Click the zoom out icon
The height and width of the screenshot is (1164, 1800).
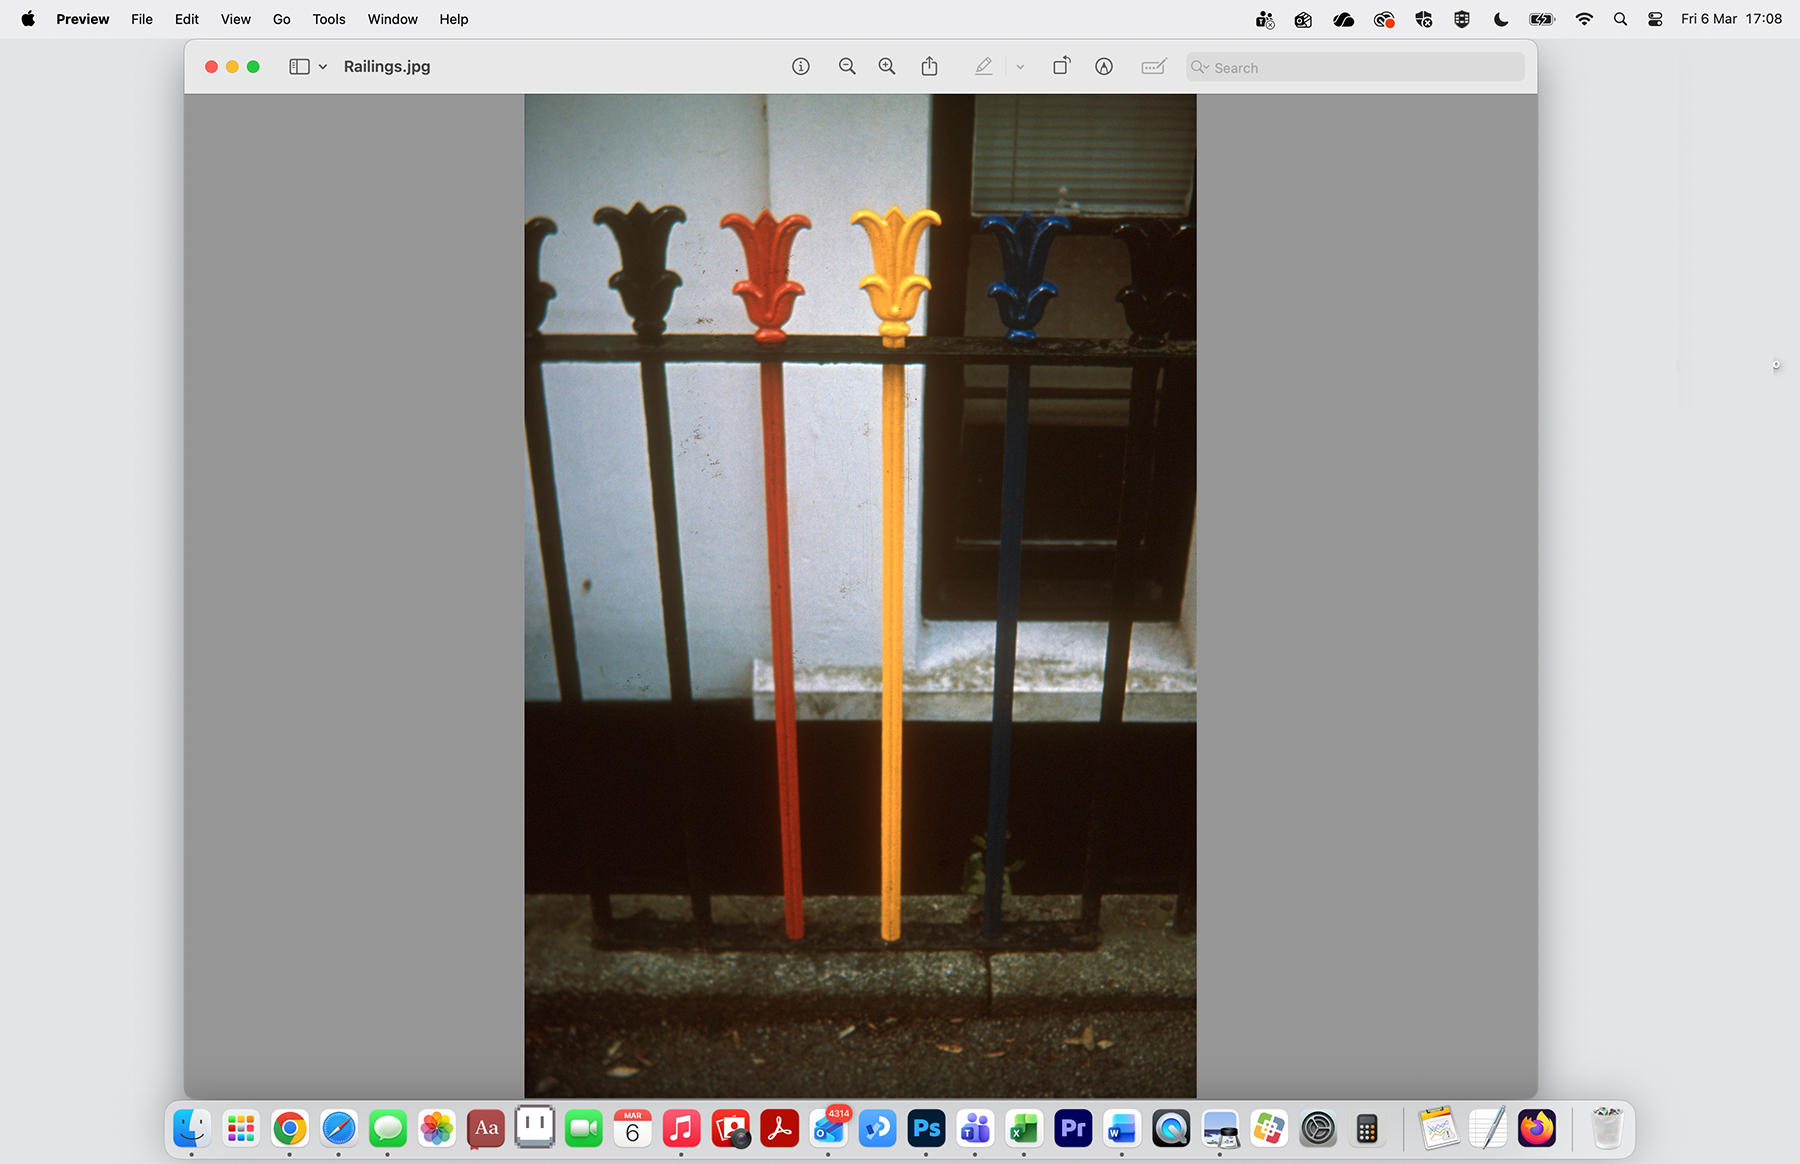point(847,66)
